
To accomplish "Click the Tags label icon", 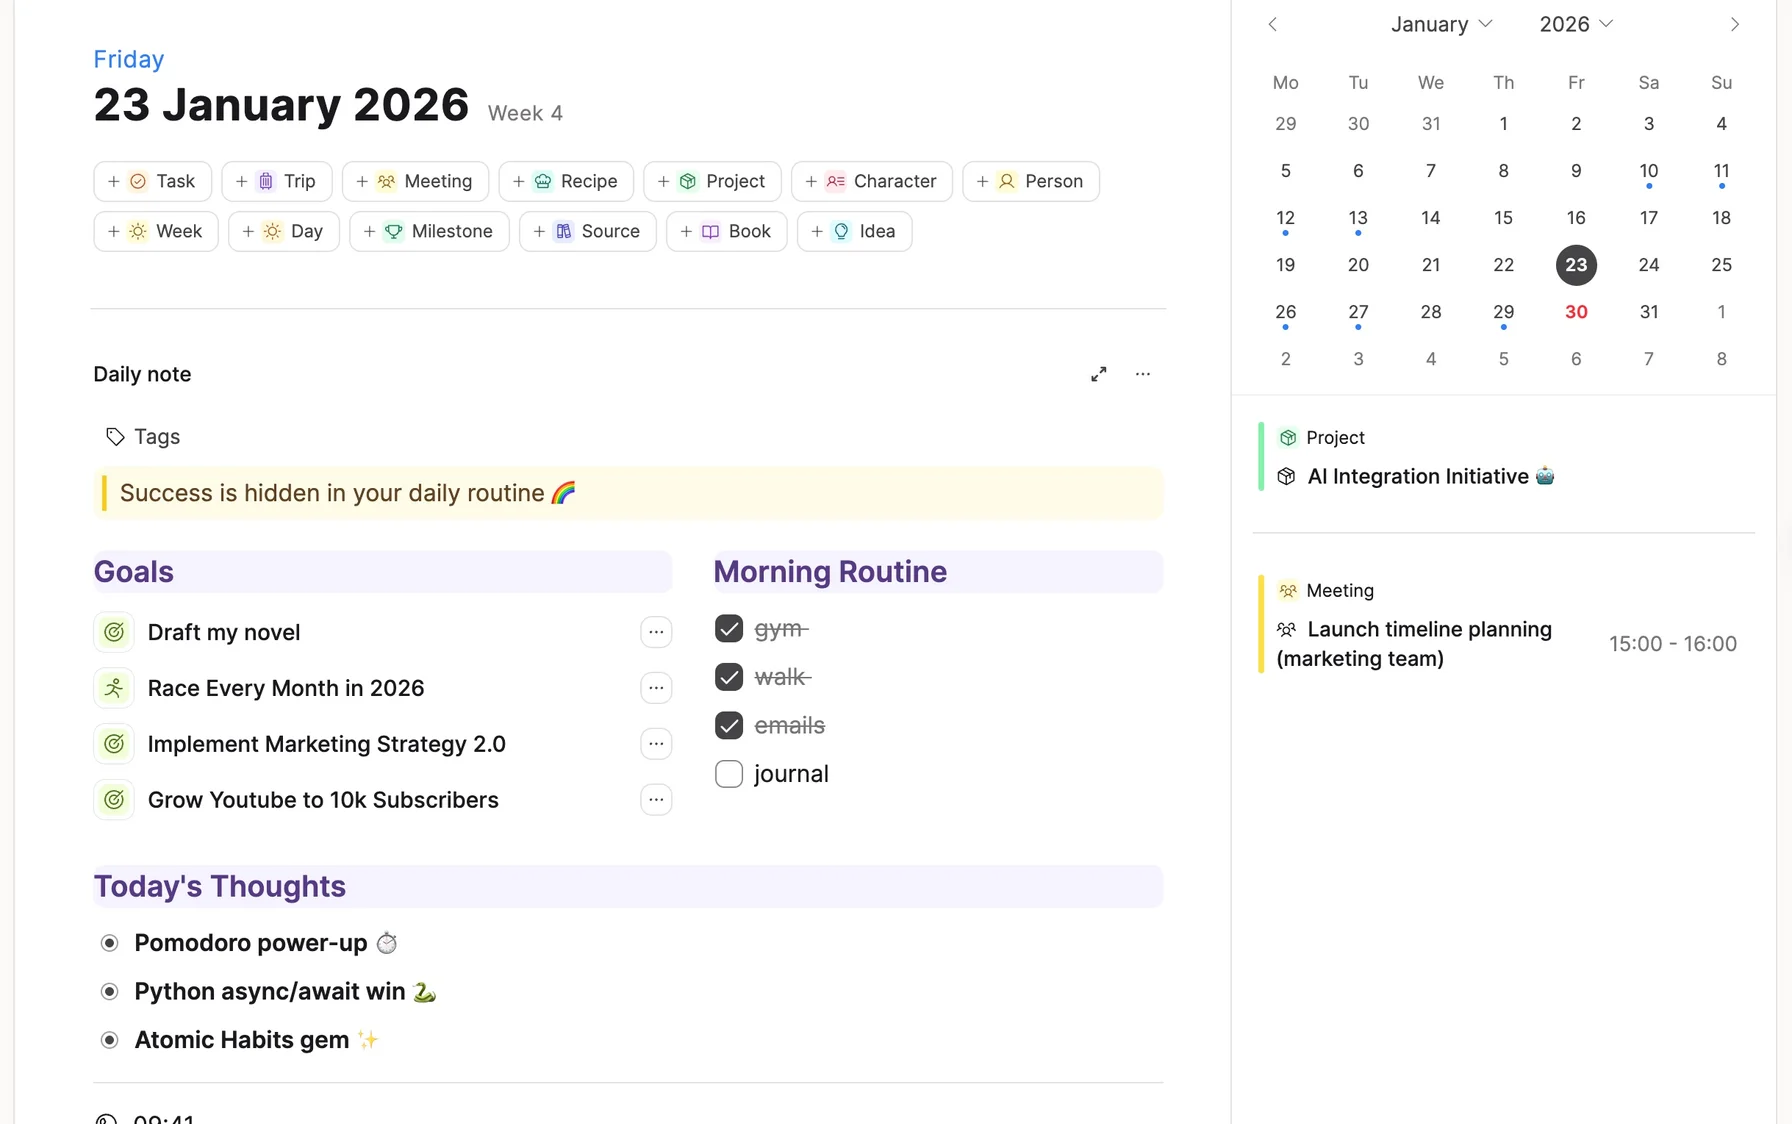I will (x=115, y=437).
